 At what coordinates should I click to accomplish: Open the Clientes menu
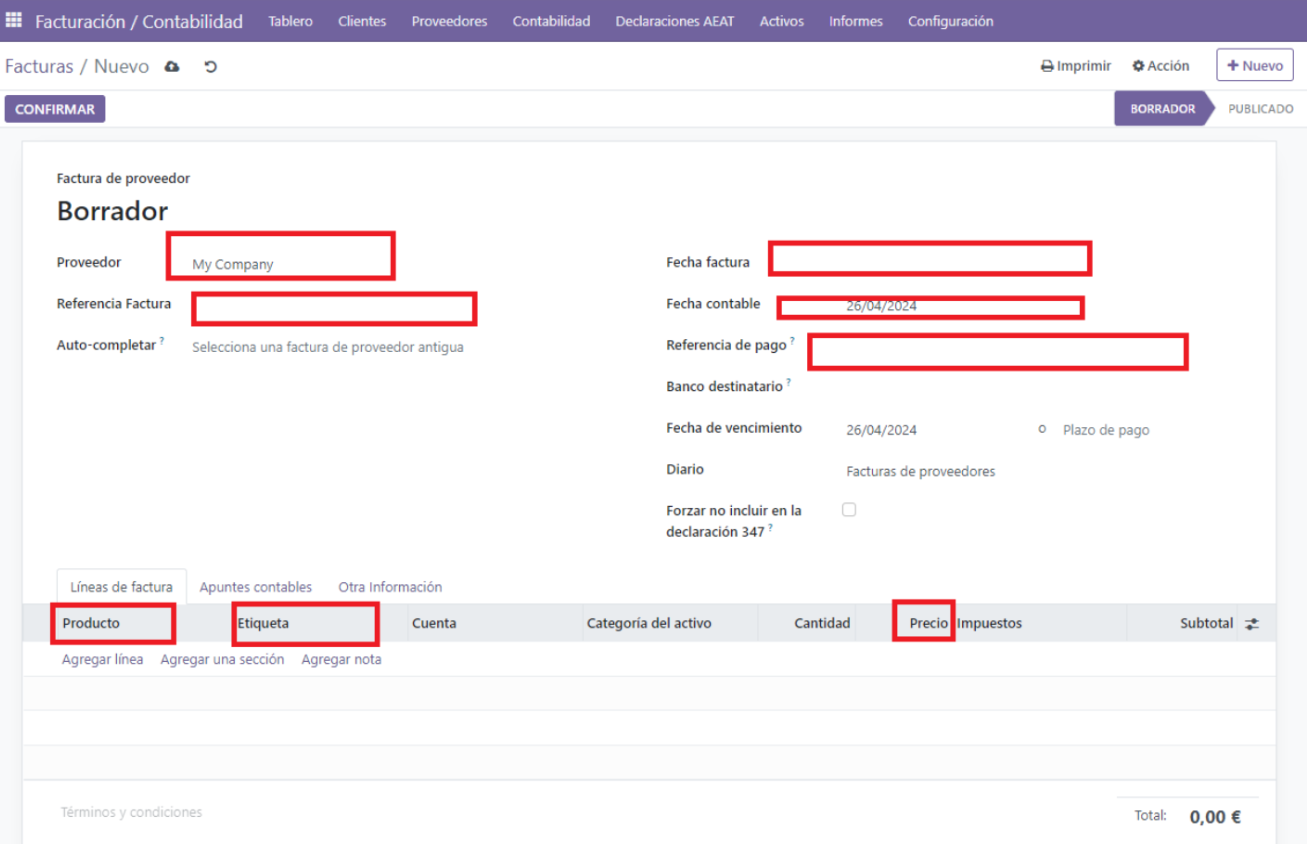click(362, 21)
